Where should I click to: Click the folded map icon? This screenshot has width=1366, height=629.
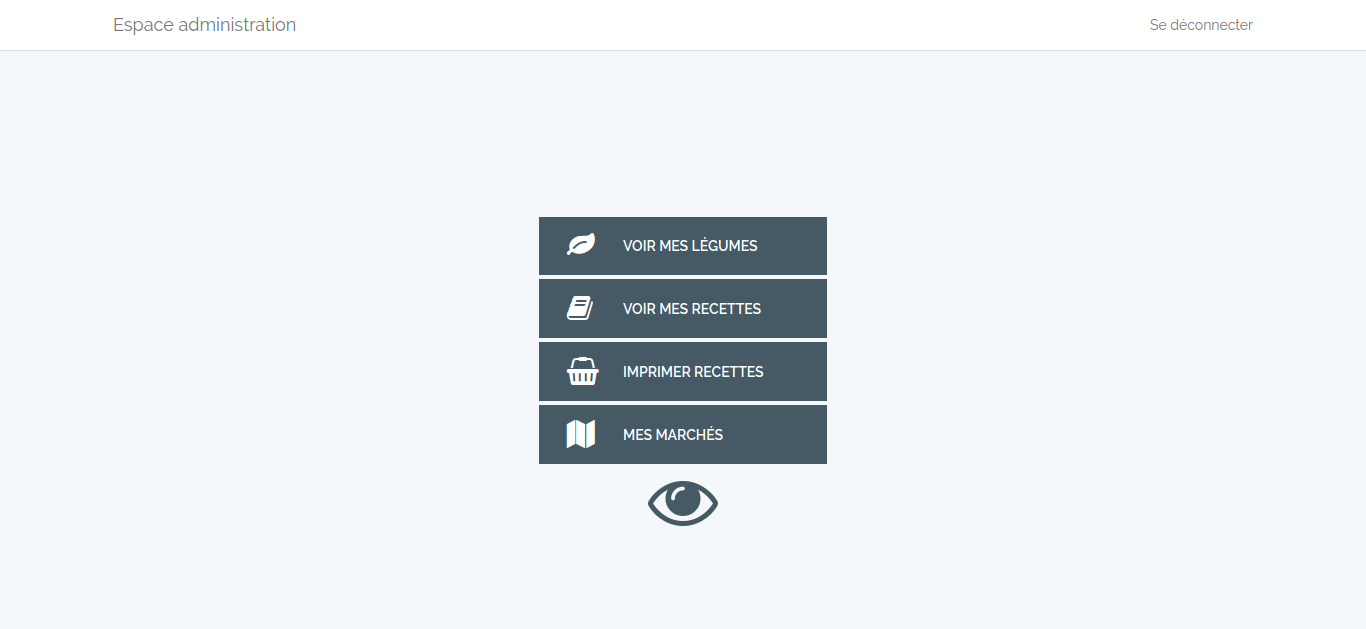tap(581, 434)
